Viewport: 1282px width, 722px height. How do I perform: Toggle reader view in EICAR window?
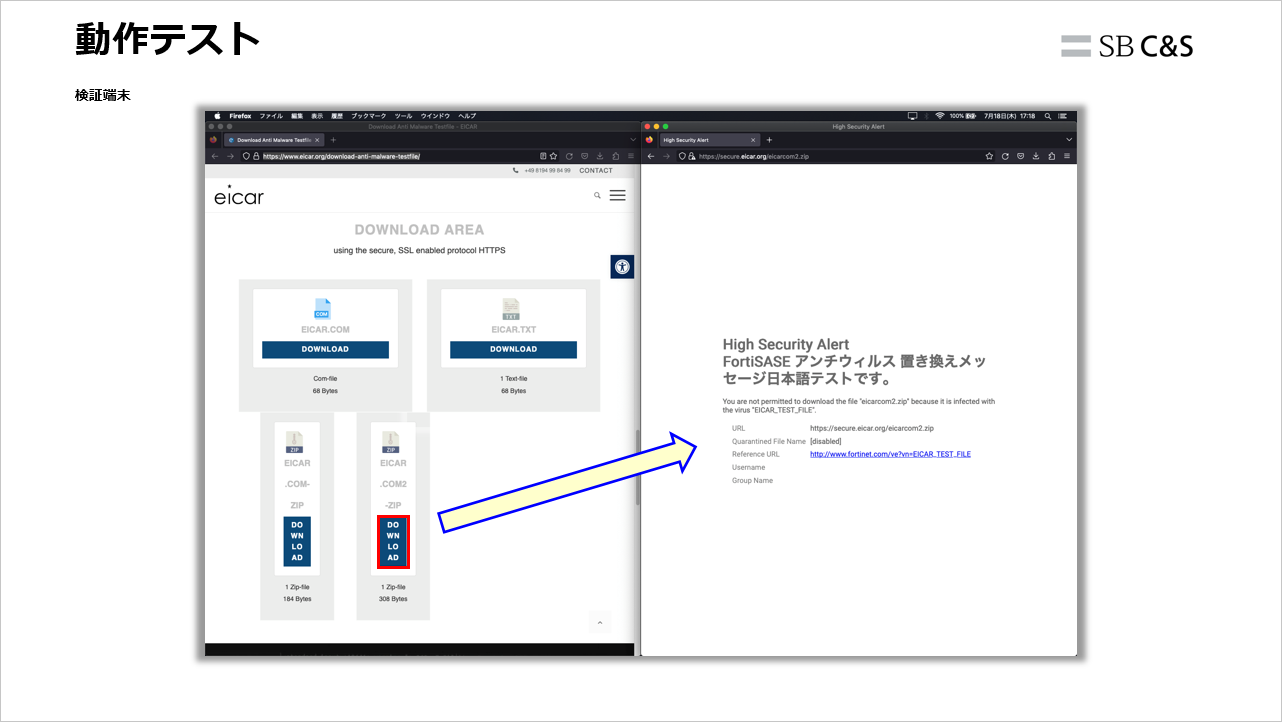[x=543, y=156]
